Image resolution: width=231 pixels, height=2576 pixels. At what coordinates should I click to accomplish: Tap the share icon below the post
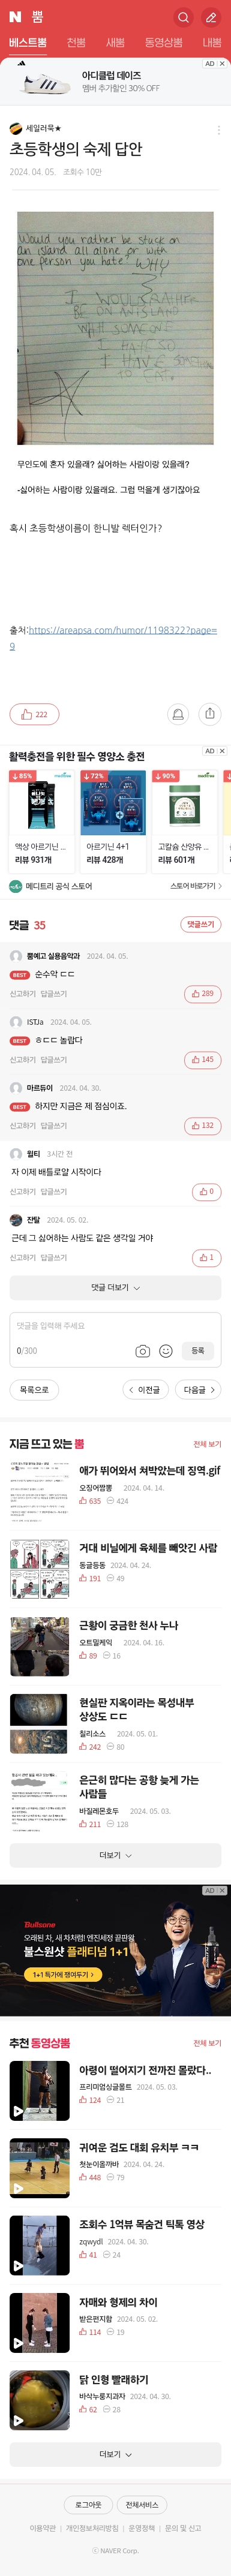pos(210,714)
